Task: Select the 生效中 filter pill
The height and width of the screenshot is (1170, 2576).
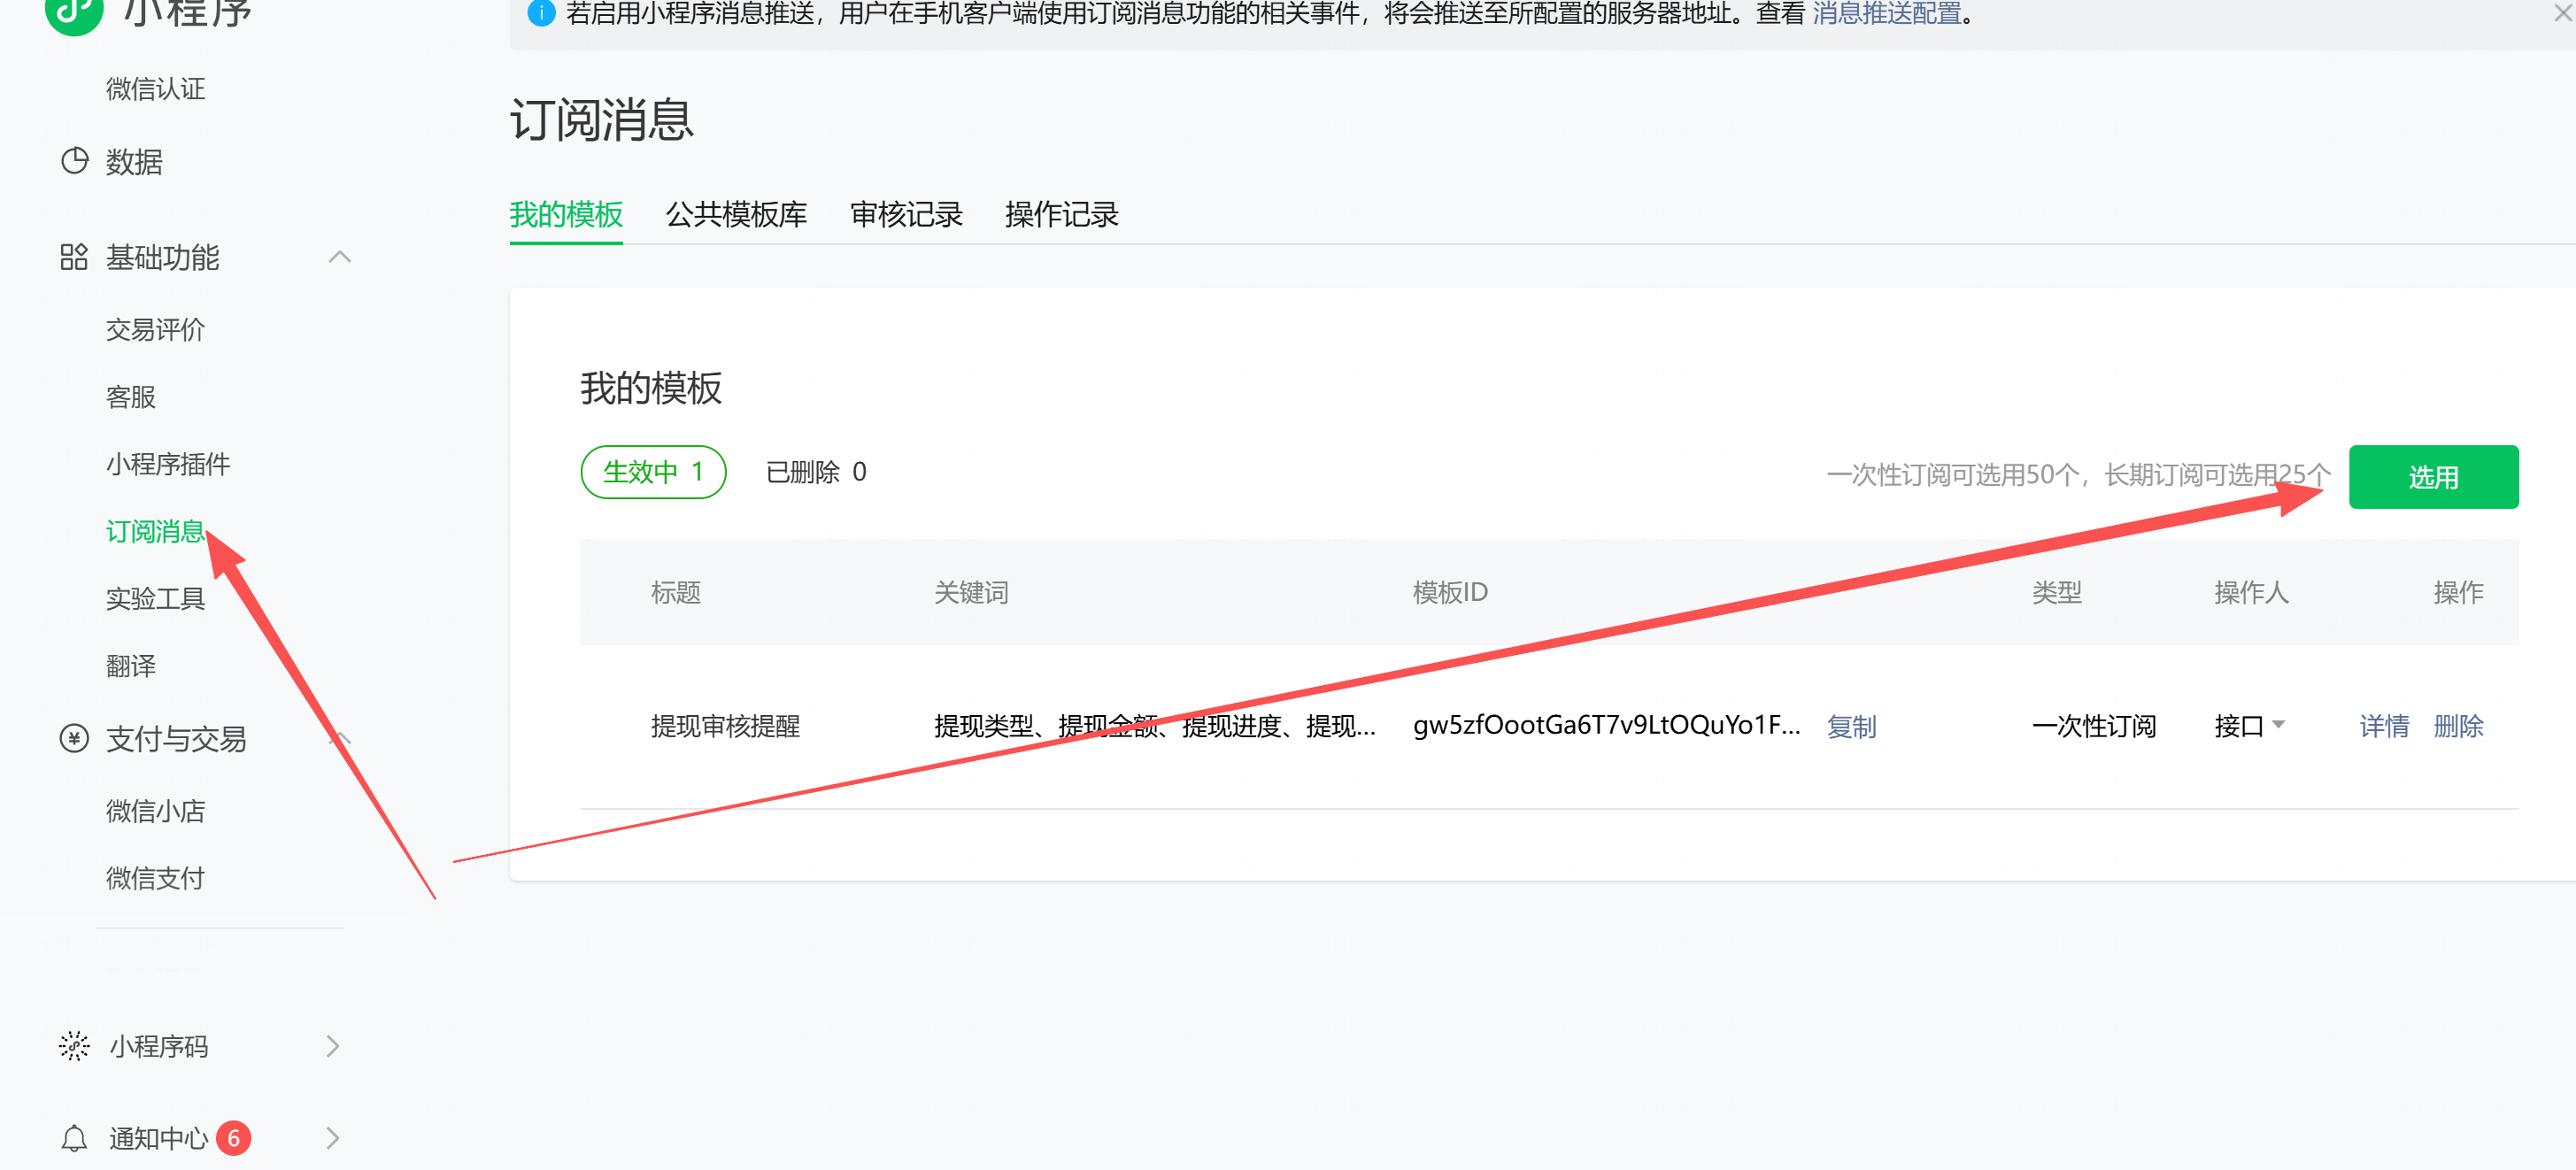Action: (x=653, y=472)
